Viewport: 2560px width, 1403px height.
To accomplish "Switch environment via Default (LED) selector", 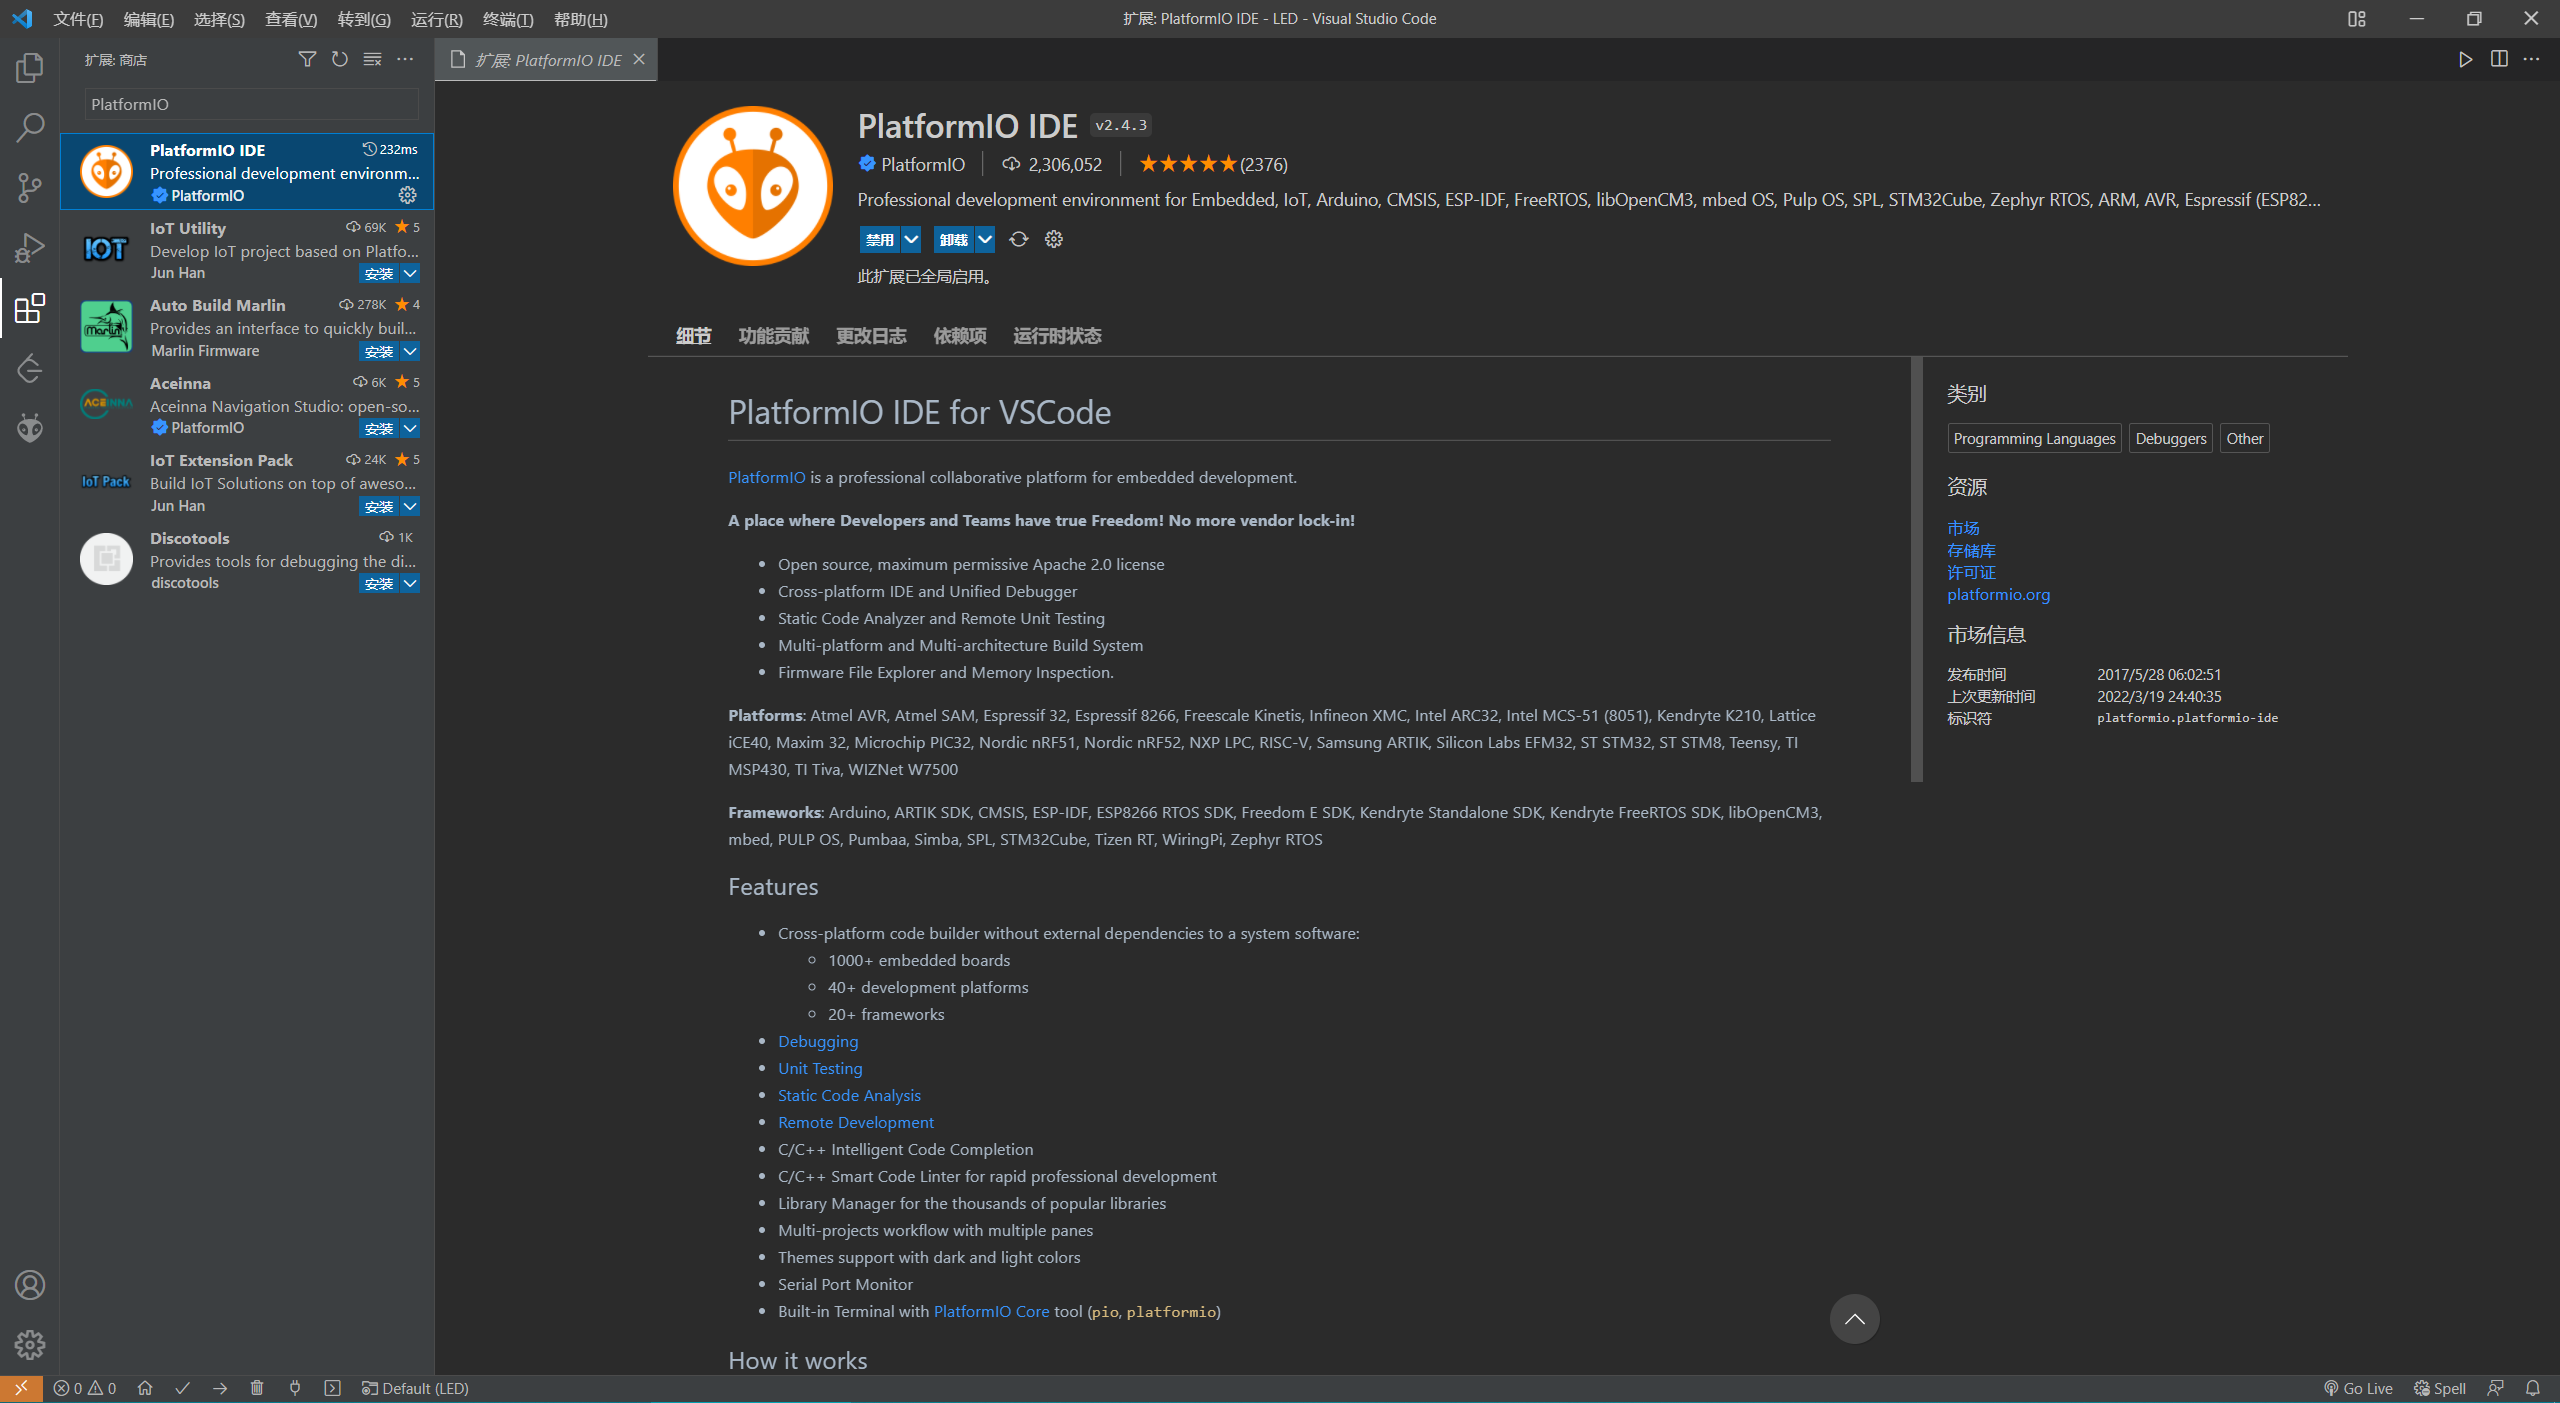I will (415, 1388).
